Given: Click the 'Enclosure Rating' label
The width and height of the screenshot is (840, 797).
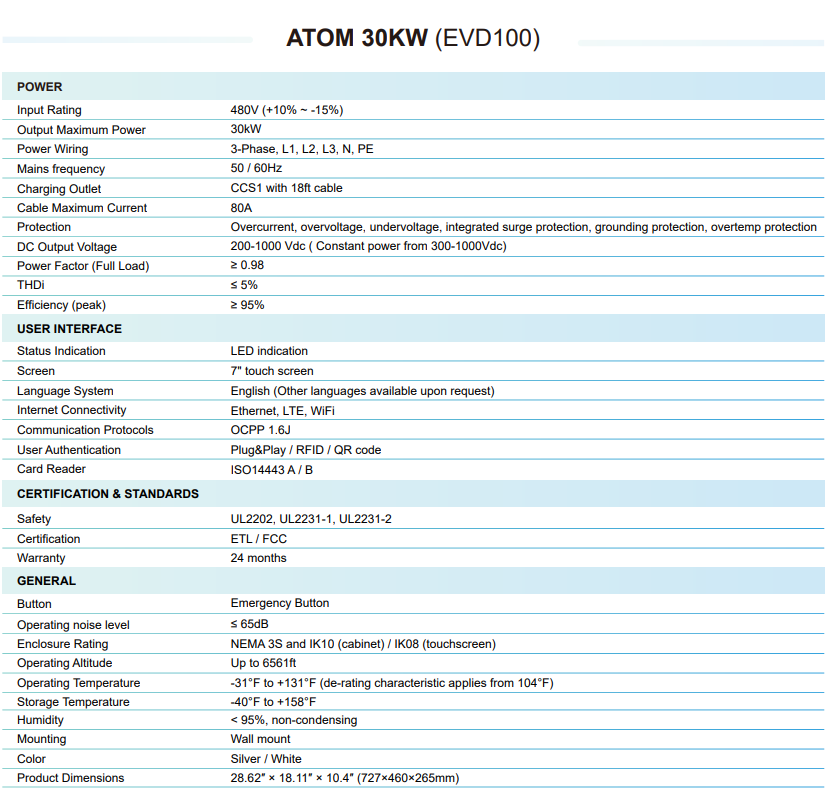Looking at the screenshot, I should 63,644.
